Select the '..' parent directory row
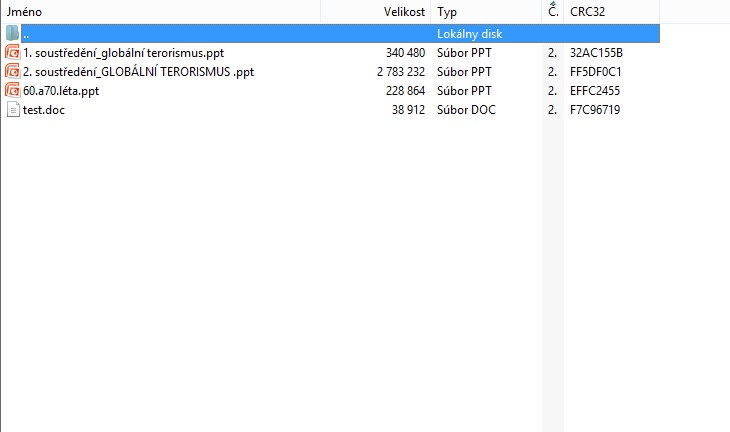The width and height of the screenshot is (730, 432). [x=340, y=34]
